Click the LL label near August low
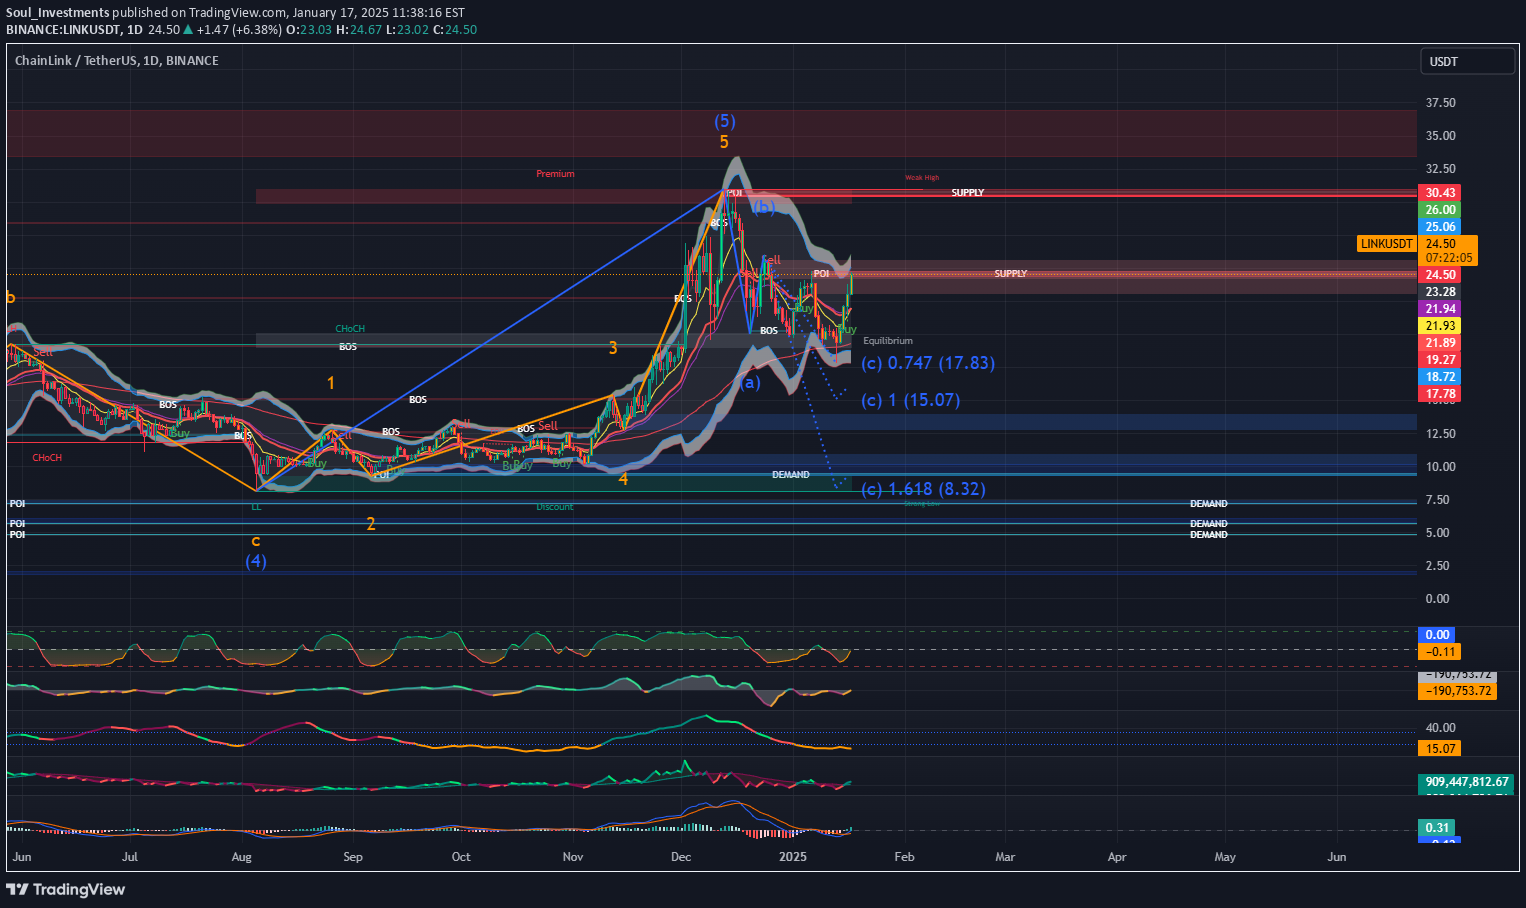Screen dimensions: 1526x908 click(256, 507)
